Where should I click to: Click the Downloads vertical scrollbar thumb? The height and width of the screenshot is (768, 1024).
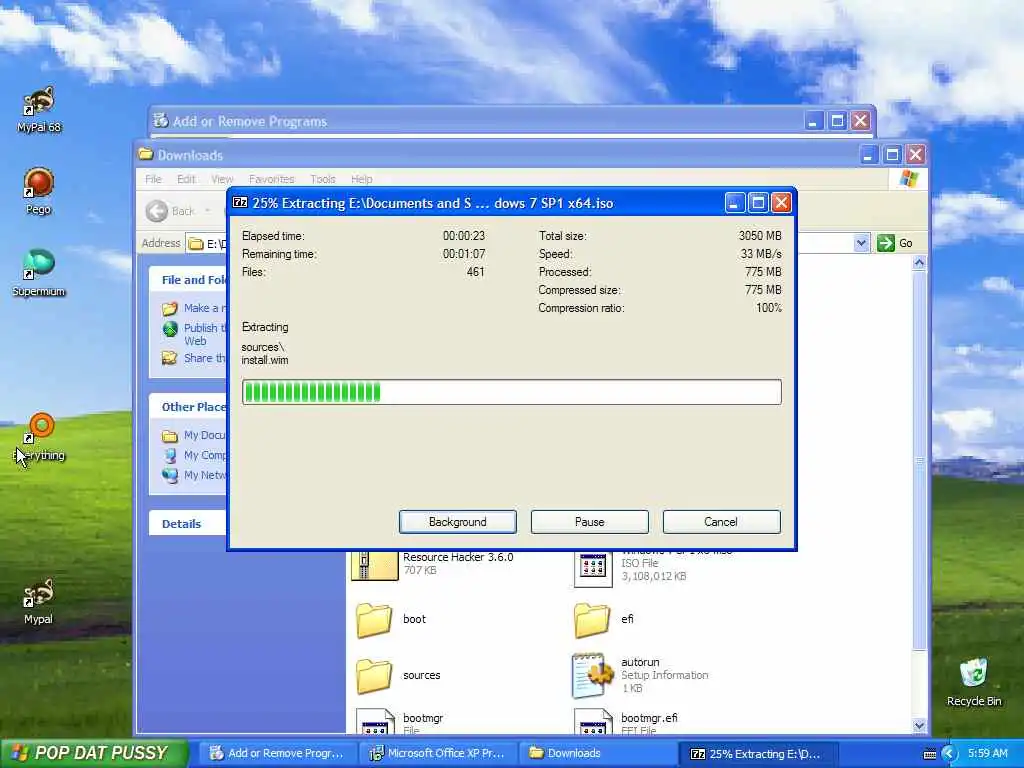pos(919,460)
